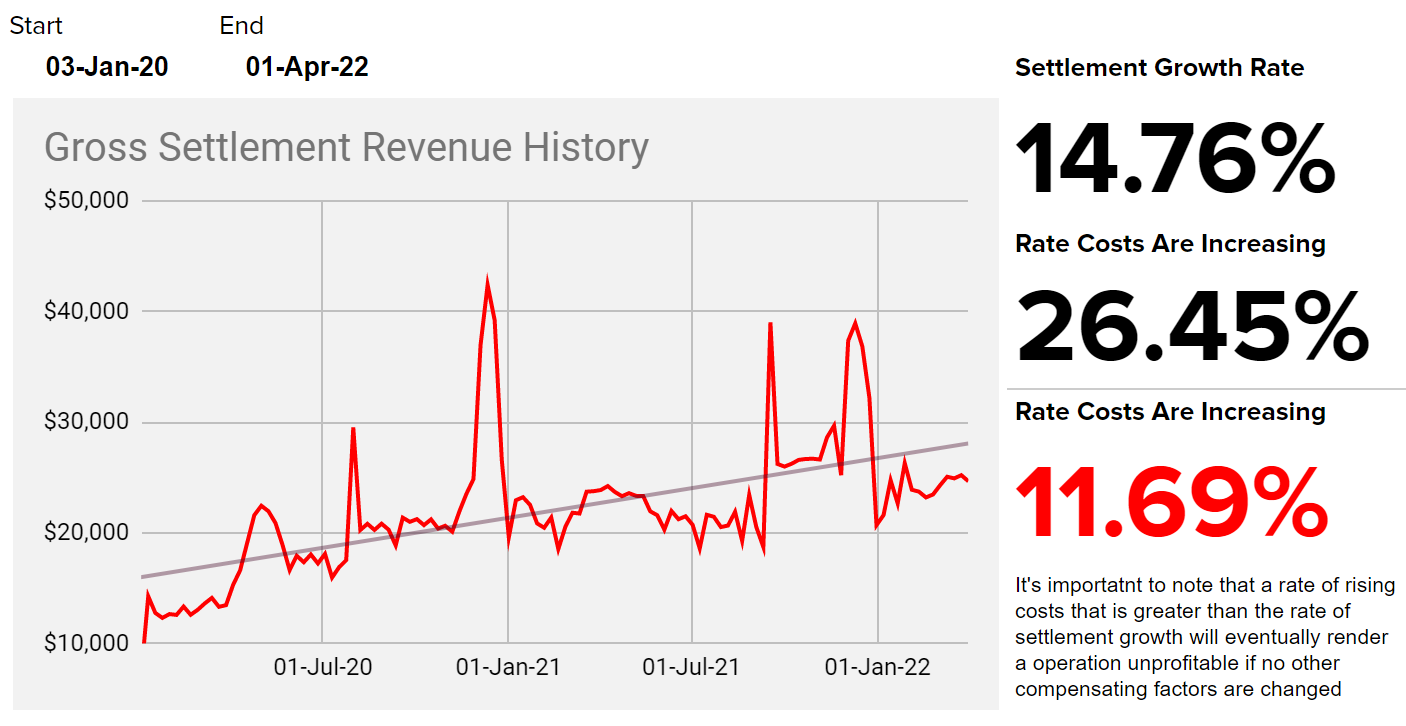This screenshot has height=726, width=1406.
Task: Click the $10,000 axis label
Action: (86, 643)
